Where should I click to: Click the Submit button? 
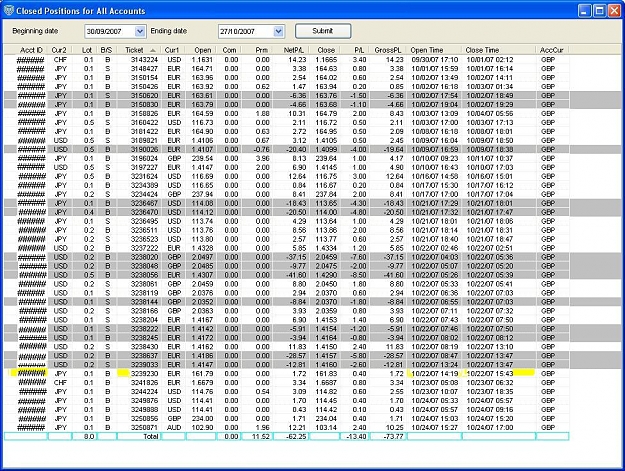coord(323,31)
